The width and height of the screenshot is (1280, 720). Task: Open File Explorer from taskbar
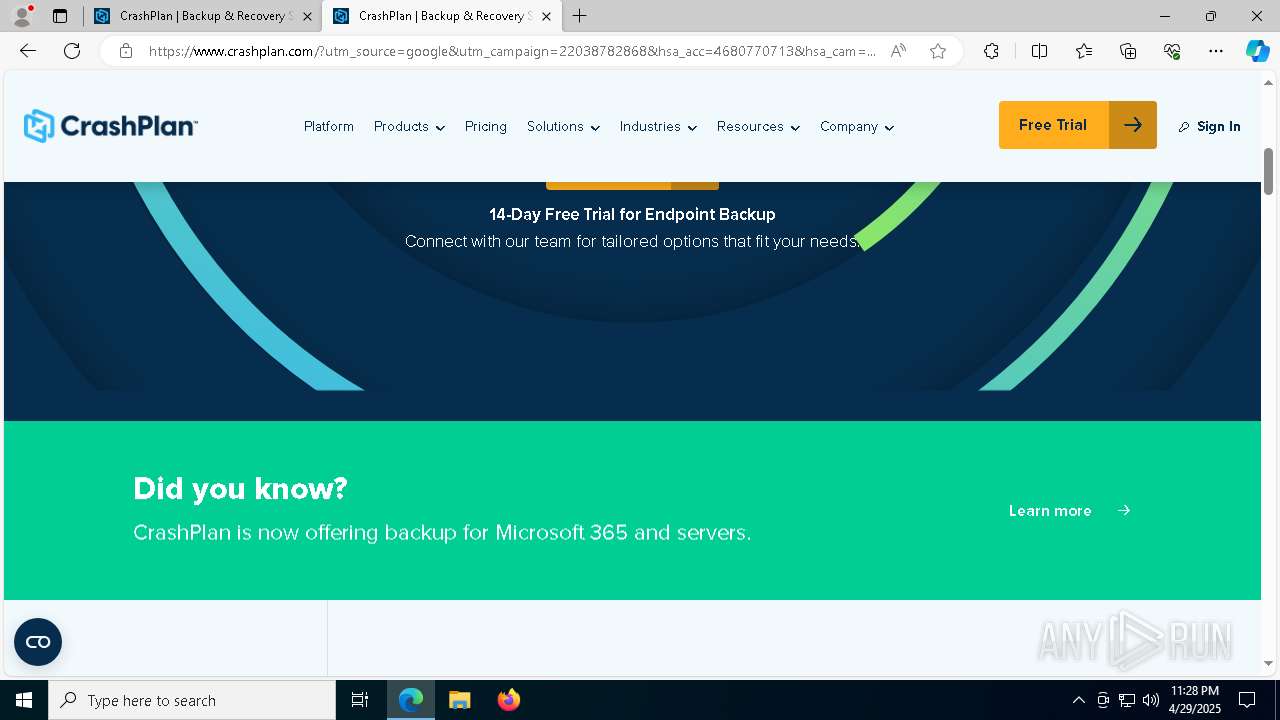[x=460, y=700]
